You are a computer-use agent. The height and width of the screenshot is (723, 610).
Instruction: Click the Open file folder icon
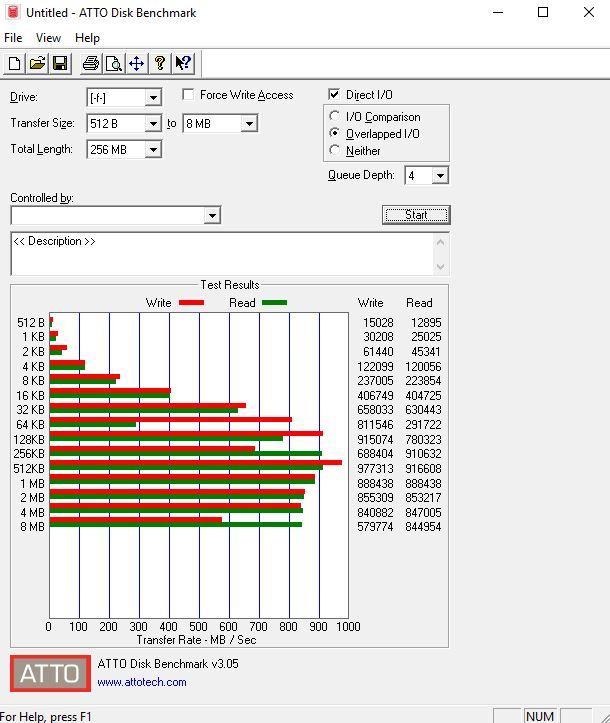[x=37, y=63]
